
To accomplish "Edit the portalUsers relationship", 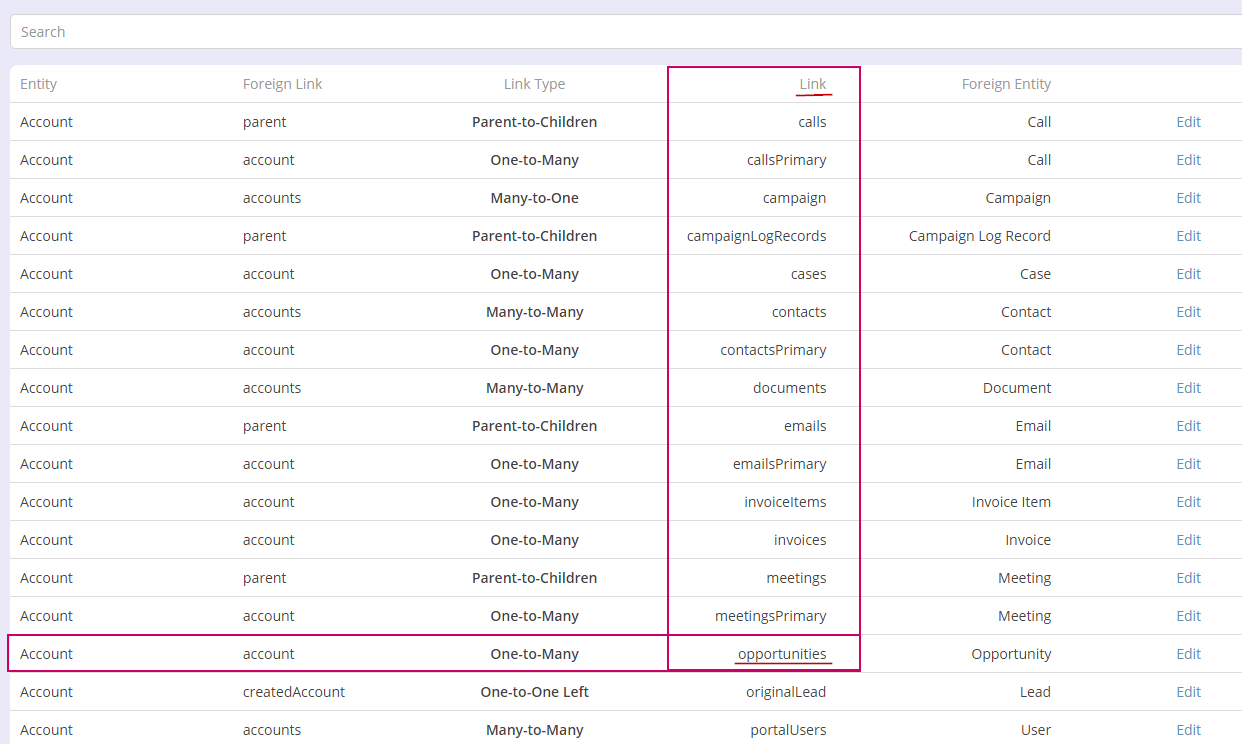I will pos(1188,730).
